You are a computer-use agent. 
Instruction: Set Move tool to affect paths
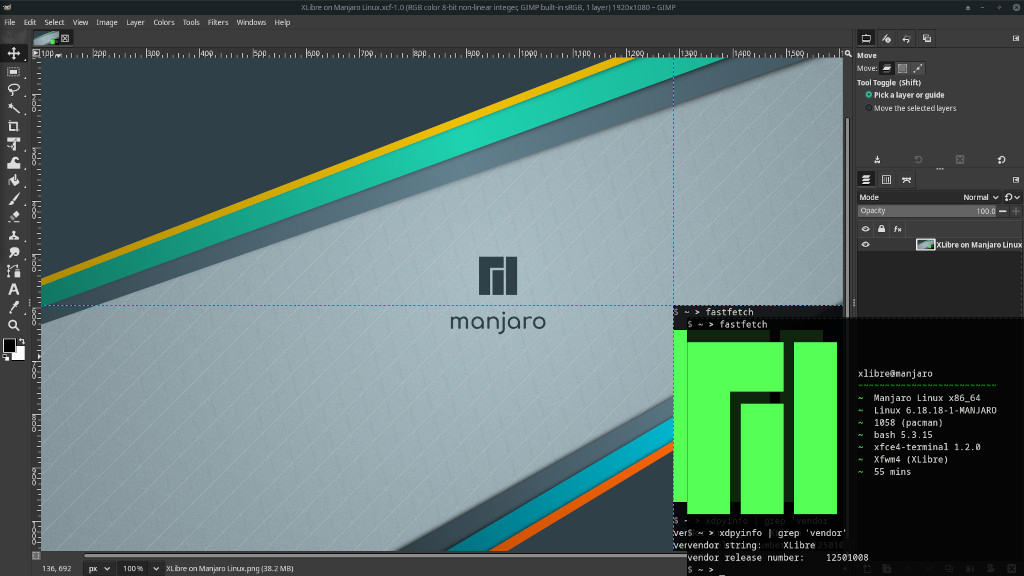coord(918,68)
